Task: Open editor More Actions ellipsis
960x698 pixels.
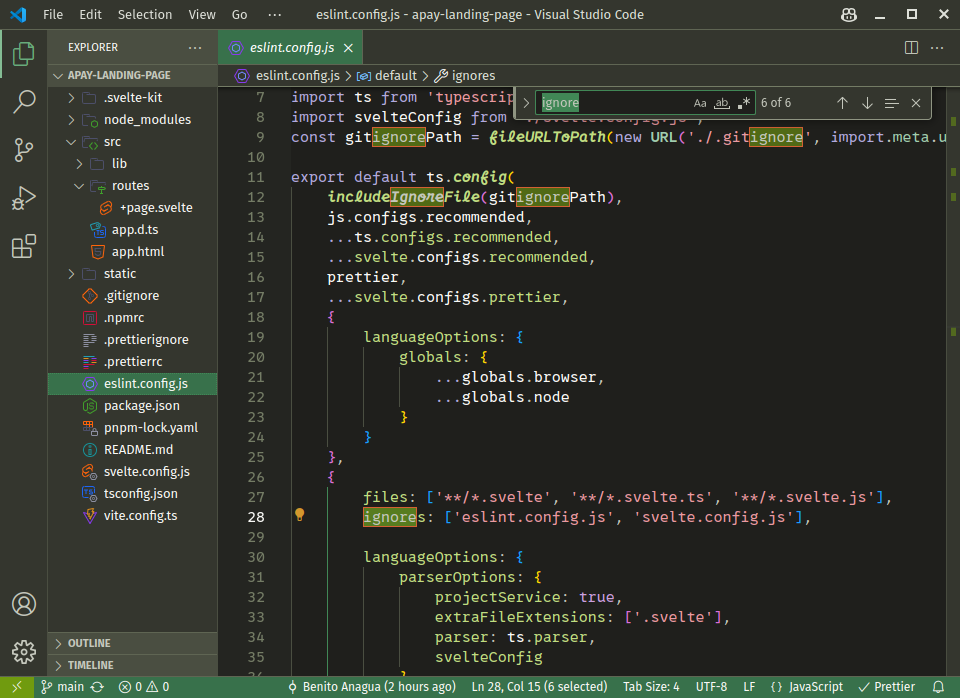Action: pos(937,48)
